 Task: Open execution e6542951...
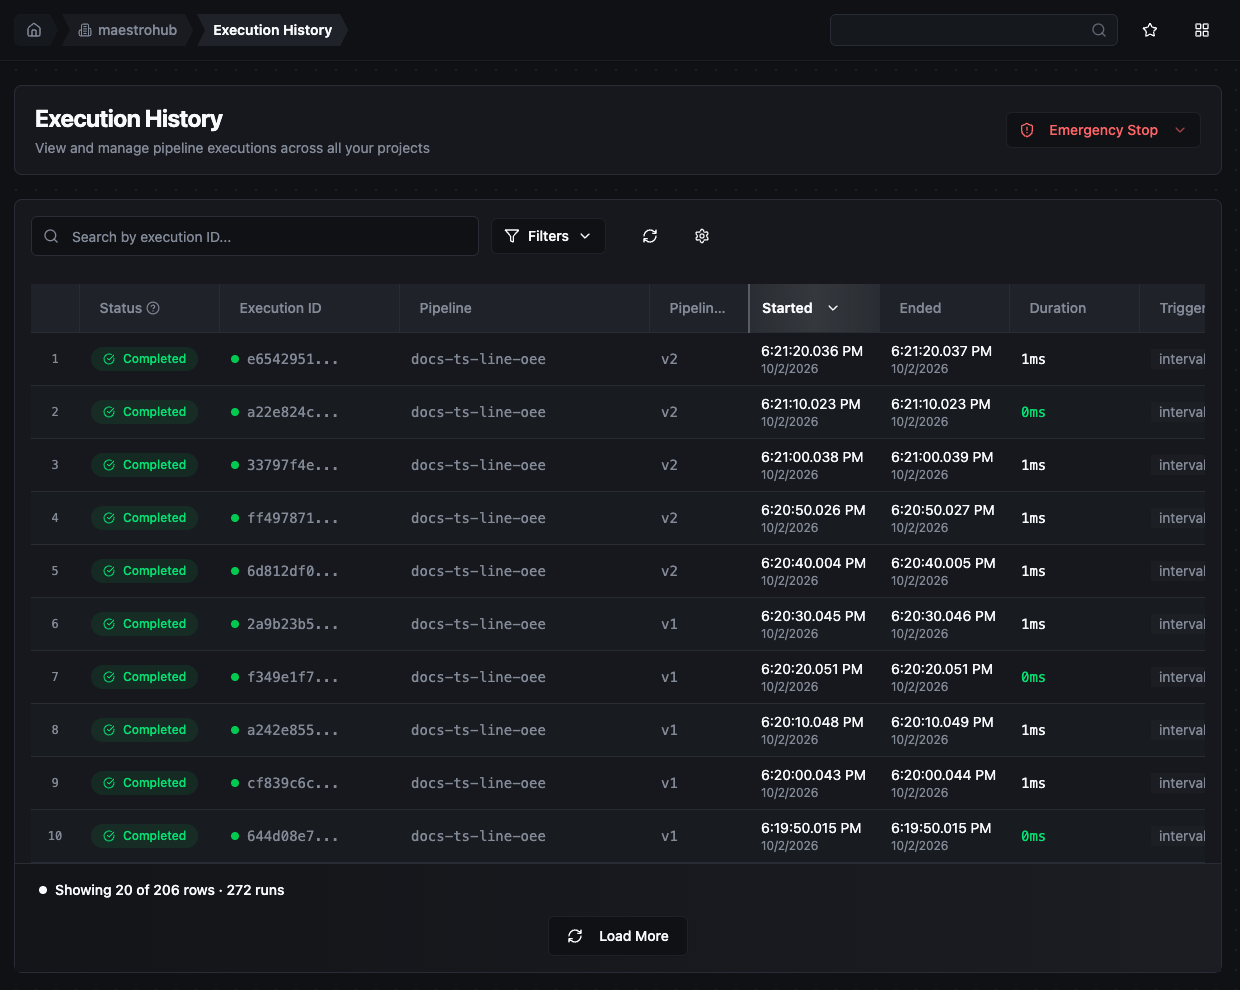pos(292,359)
